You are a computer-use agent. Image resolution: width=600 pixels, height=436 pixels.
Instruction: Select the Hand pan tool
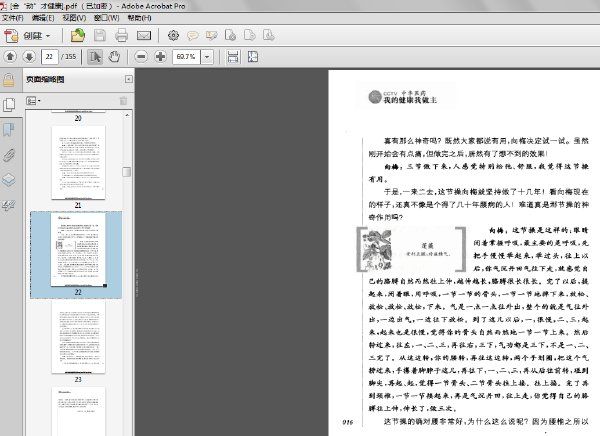(x=114, y=57)
